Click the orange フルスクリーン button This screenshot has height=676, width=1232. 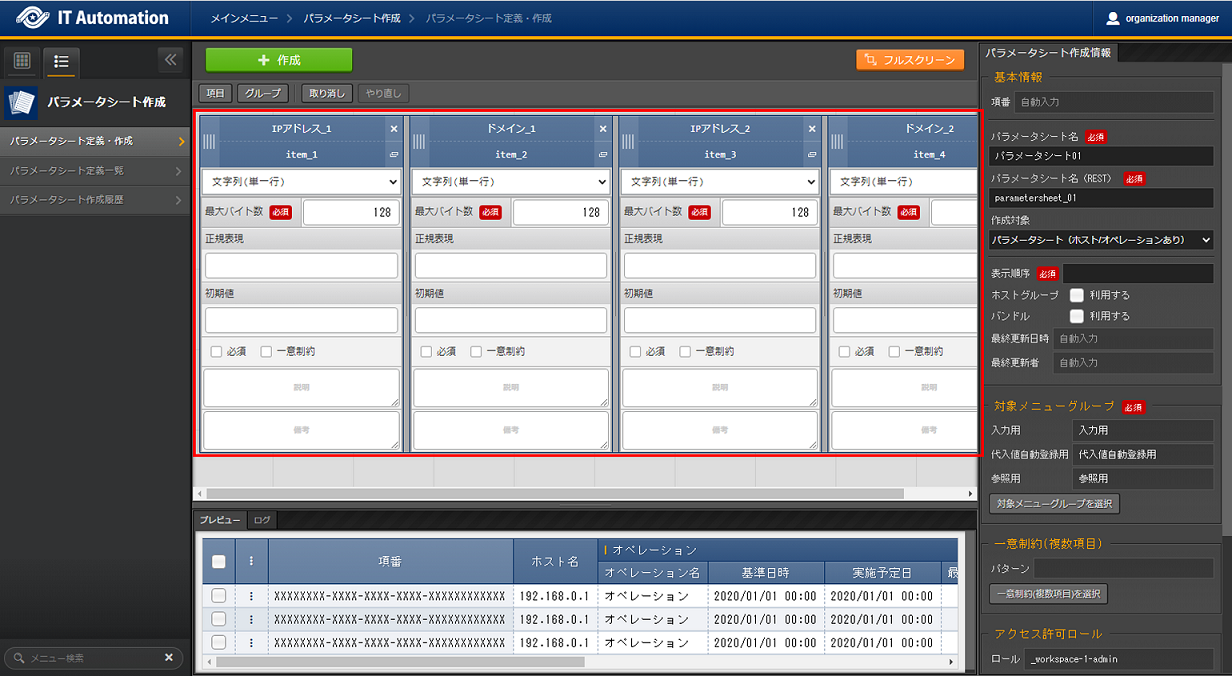[x=909, y=60]
